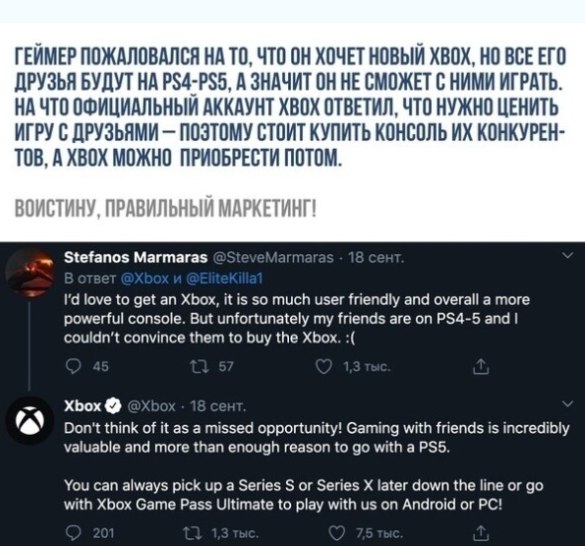The height and width of the screenshot is (546, 585).
Task: Reply to Stefanos Marmaras tweet via comment icon
Action: point(72,367)
